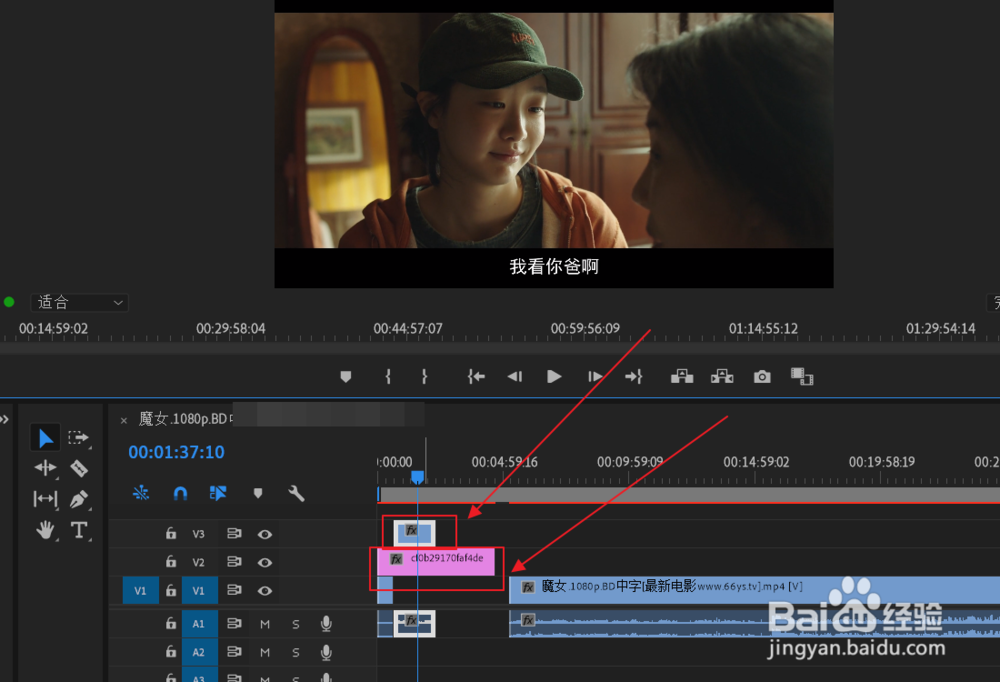Click the timeline playhead marker
Viewport: 1000px width, 682px height.
point(417,477)
